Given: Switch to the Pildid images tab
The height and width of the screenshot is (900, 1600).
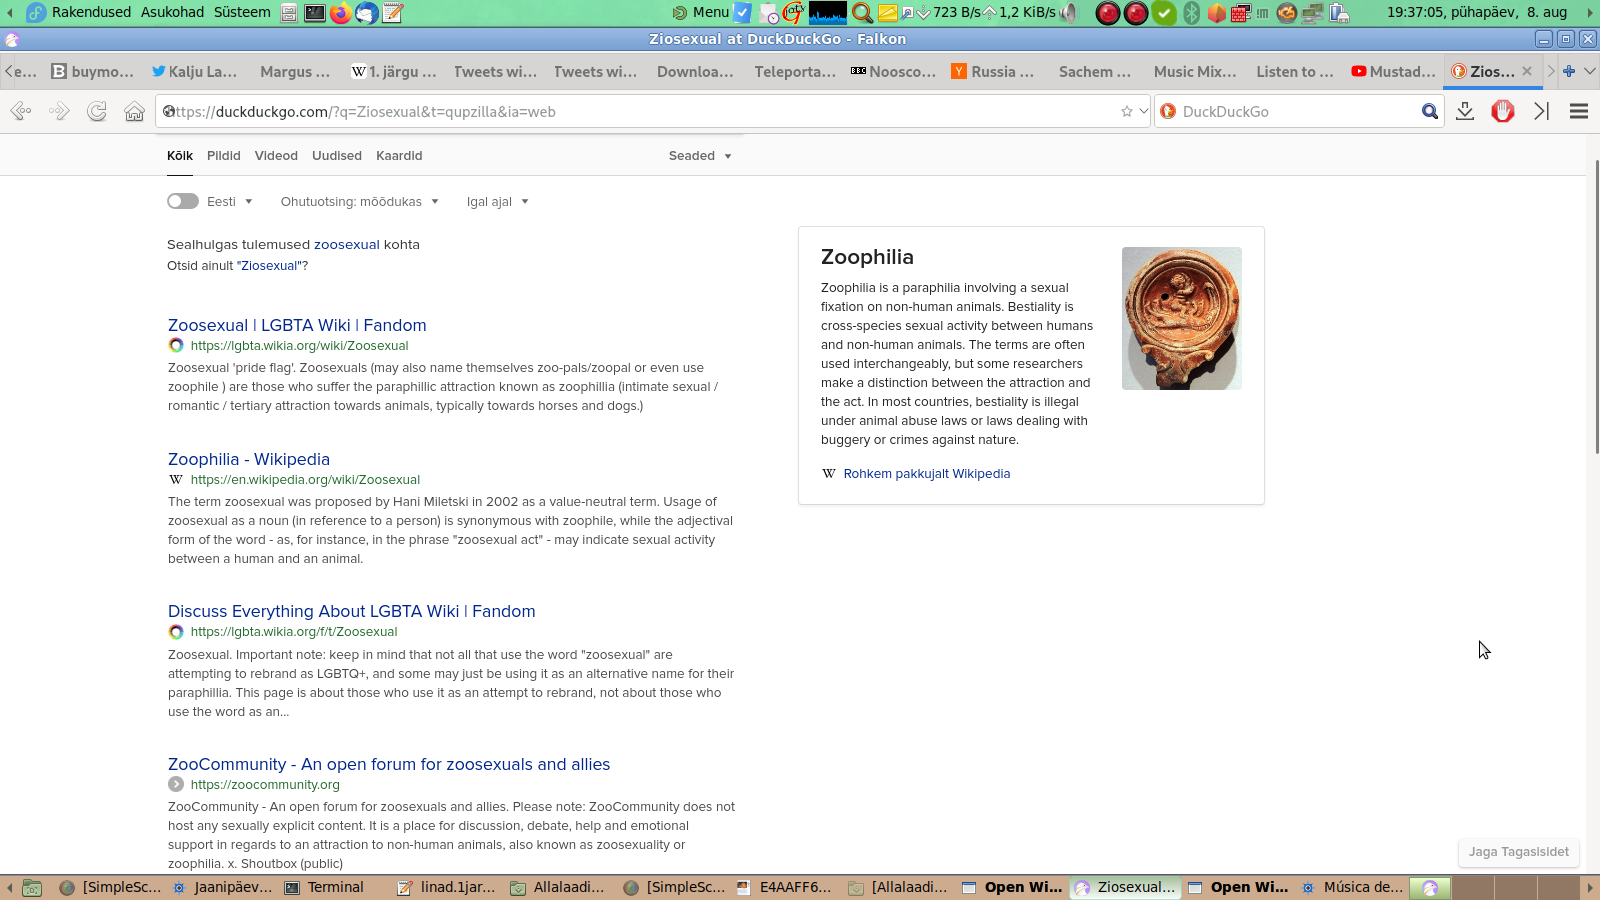Looking at the screenshot, I should point(224,155).
